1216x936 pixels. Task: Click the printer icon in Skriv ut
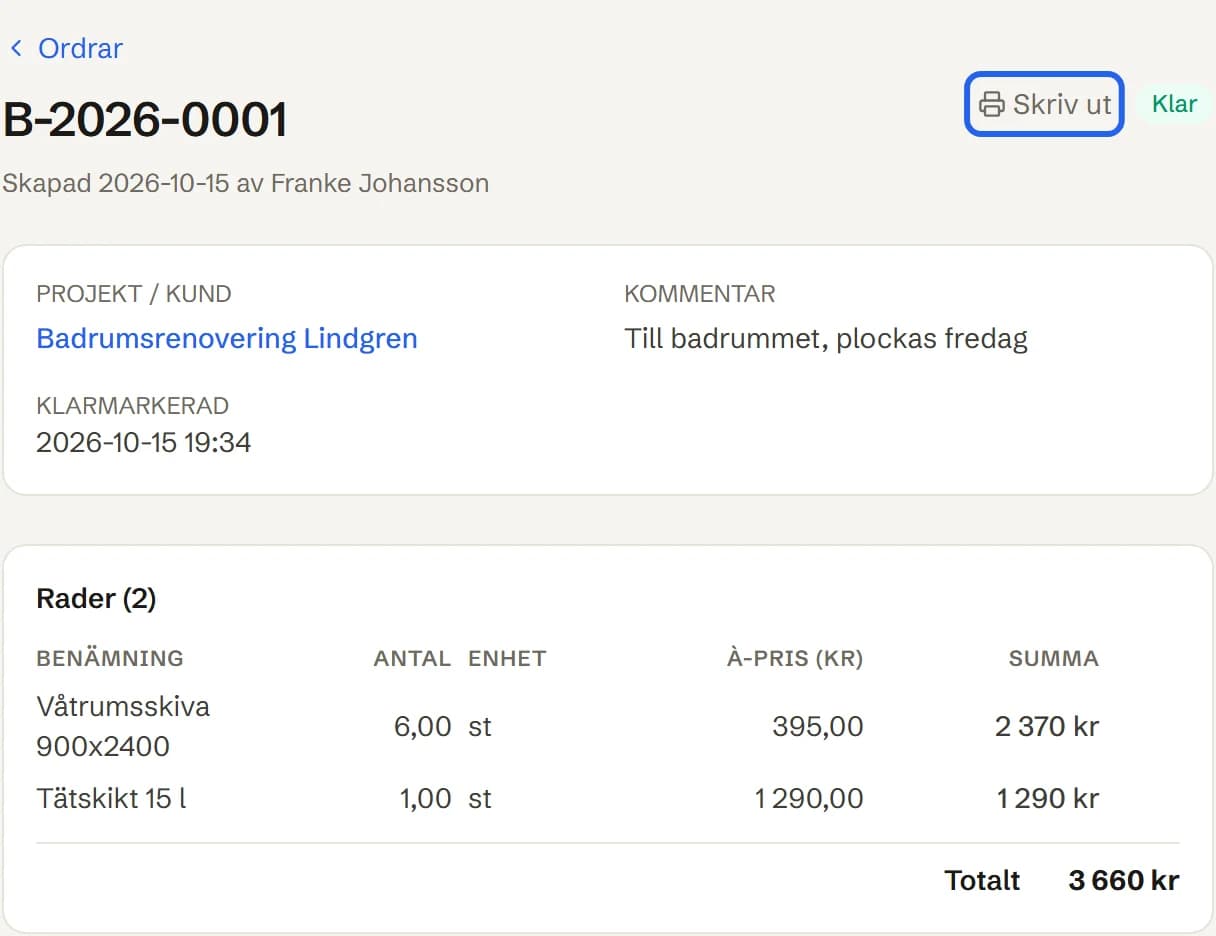(990, 104)
